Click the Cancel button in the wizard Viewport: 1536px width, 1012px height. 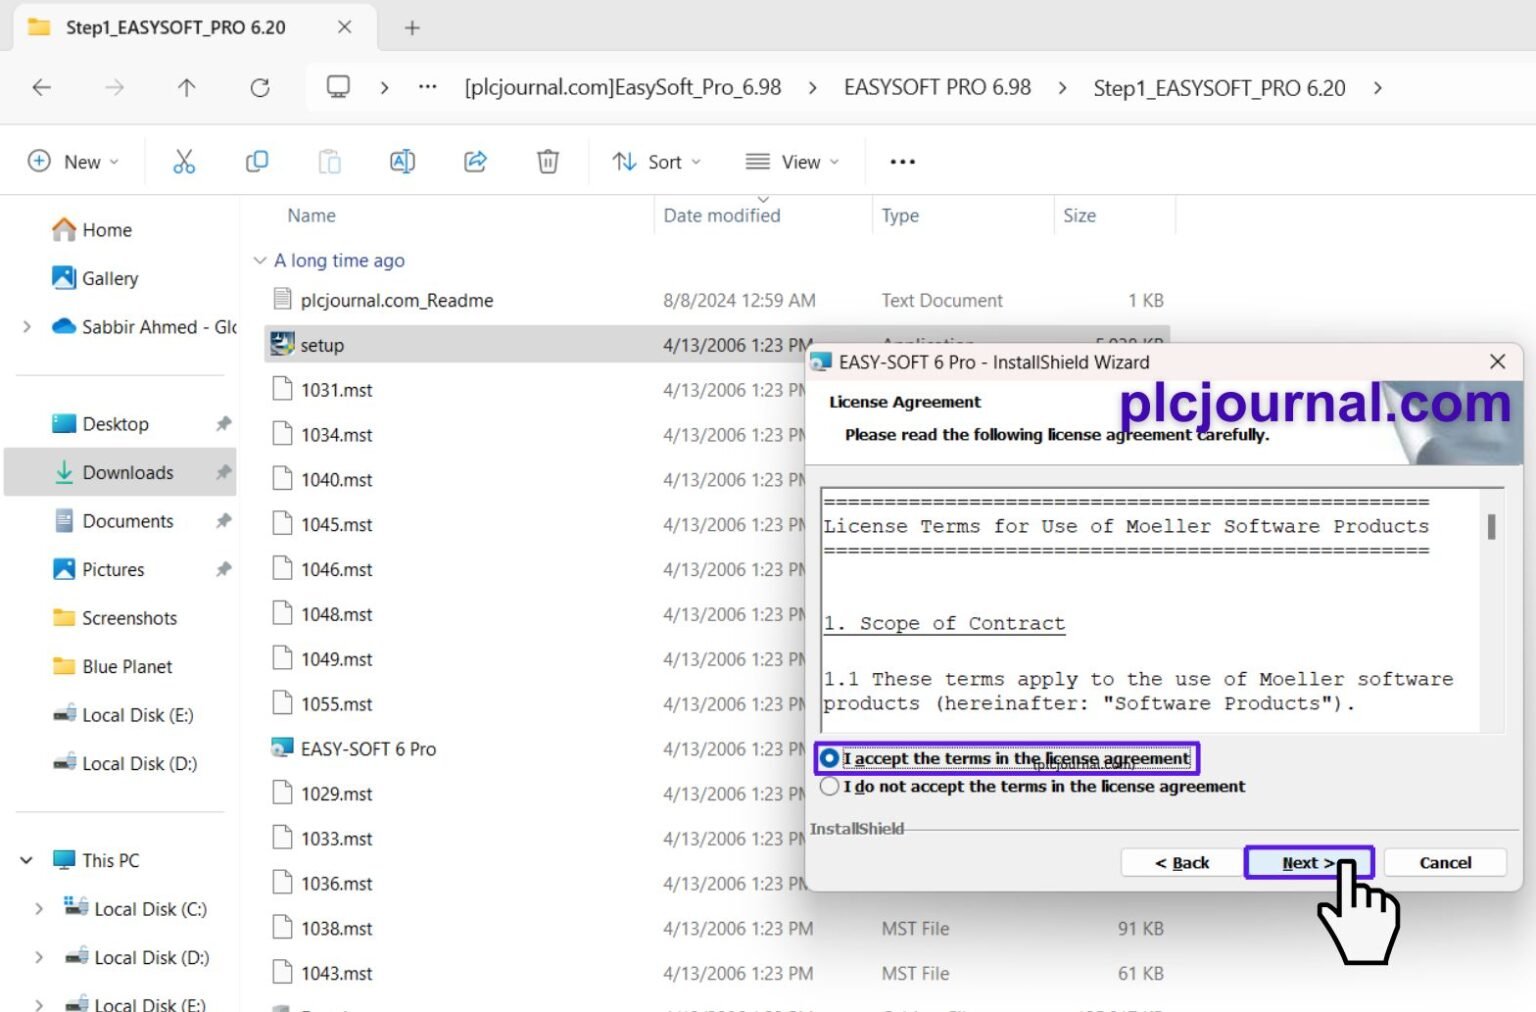[1443, 862]
